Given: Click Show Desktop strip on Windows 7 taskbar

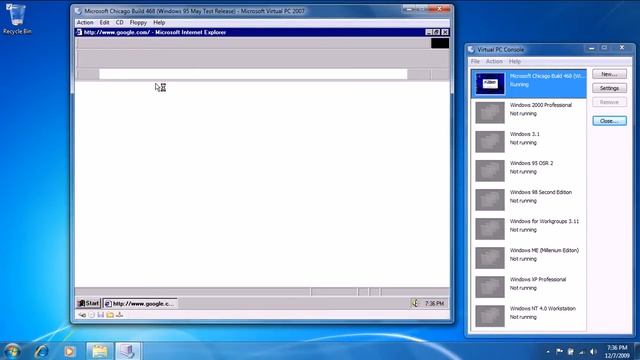Looking at the screenshot, I should point(637,351).
